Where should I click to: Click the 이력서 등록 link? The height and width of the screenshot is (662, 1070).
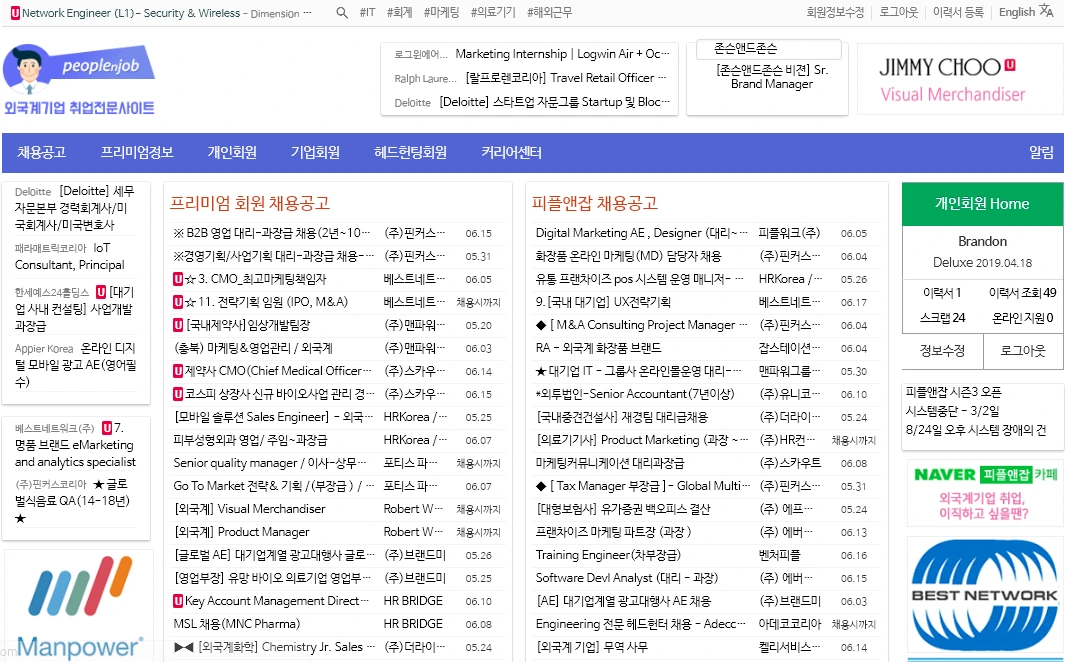click(x=960, y=13)
